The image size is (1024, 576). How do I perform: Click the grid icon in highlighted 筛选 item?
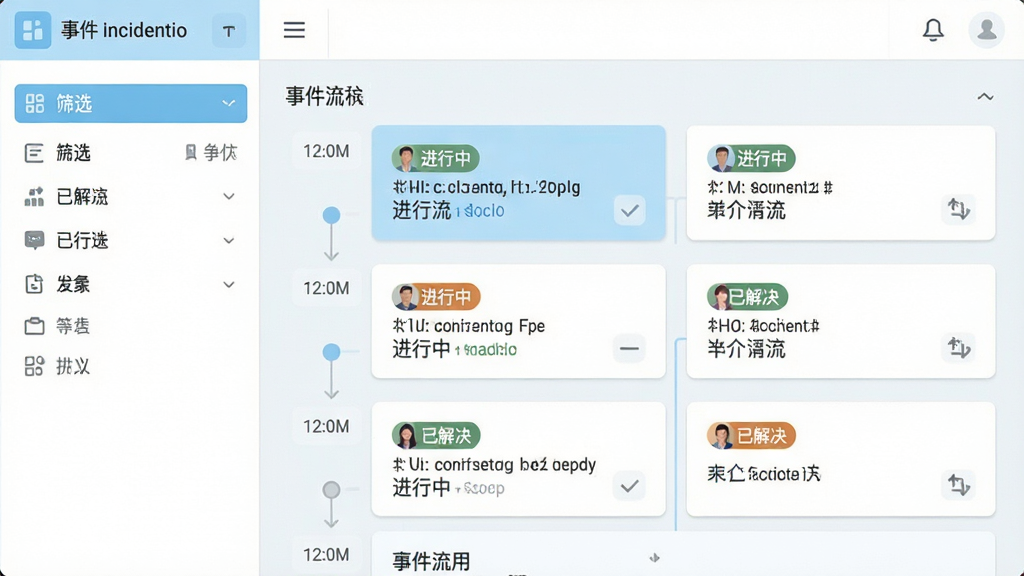point(35,103)
